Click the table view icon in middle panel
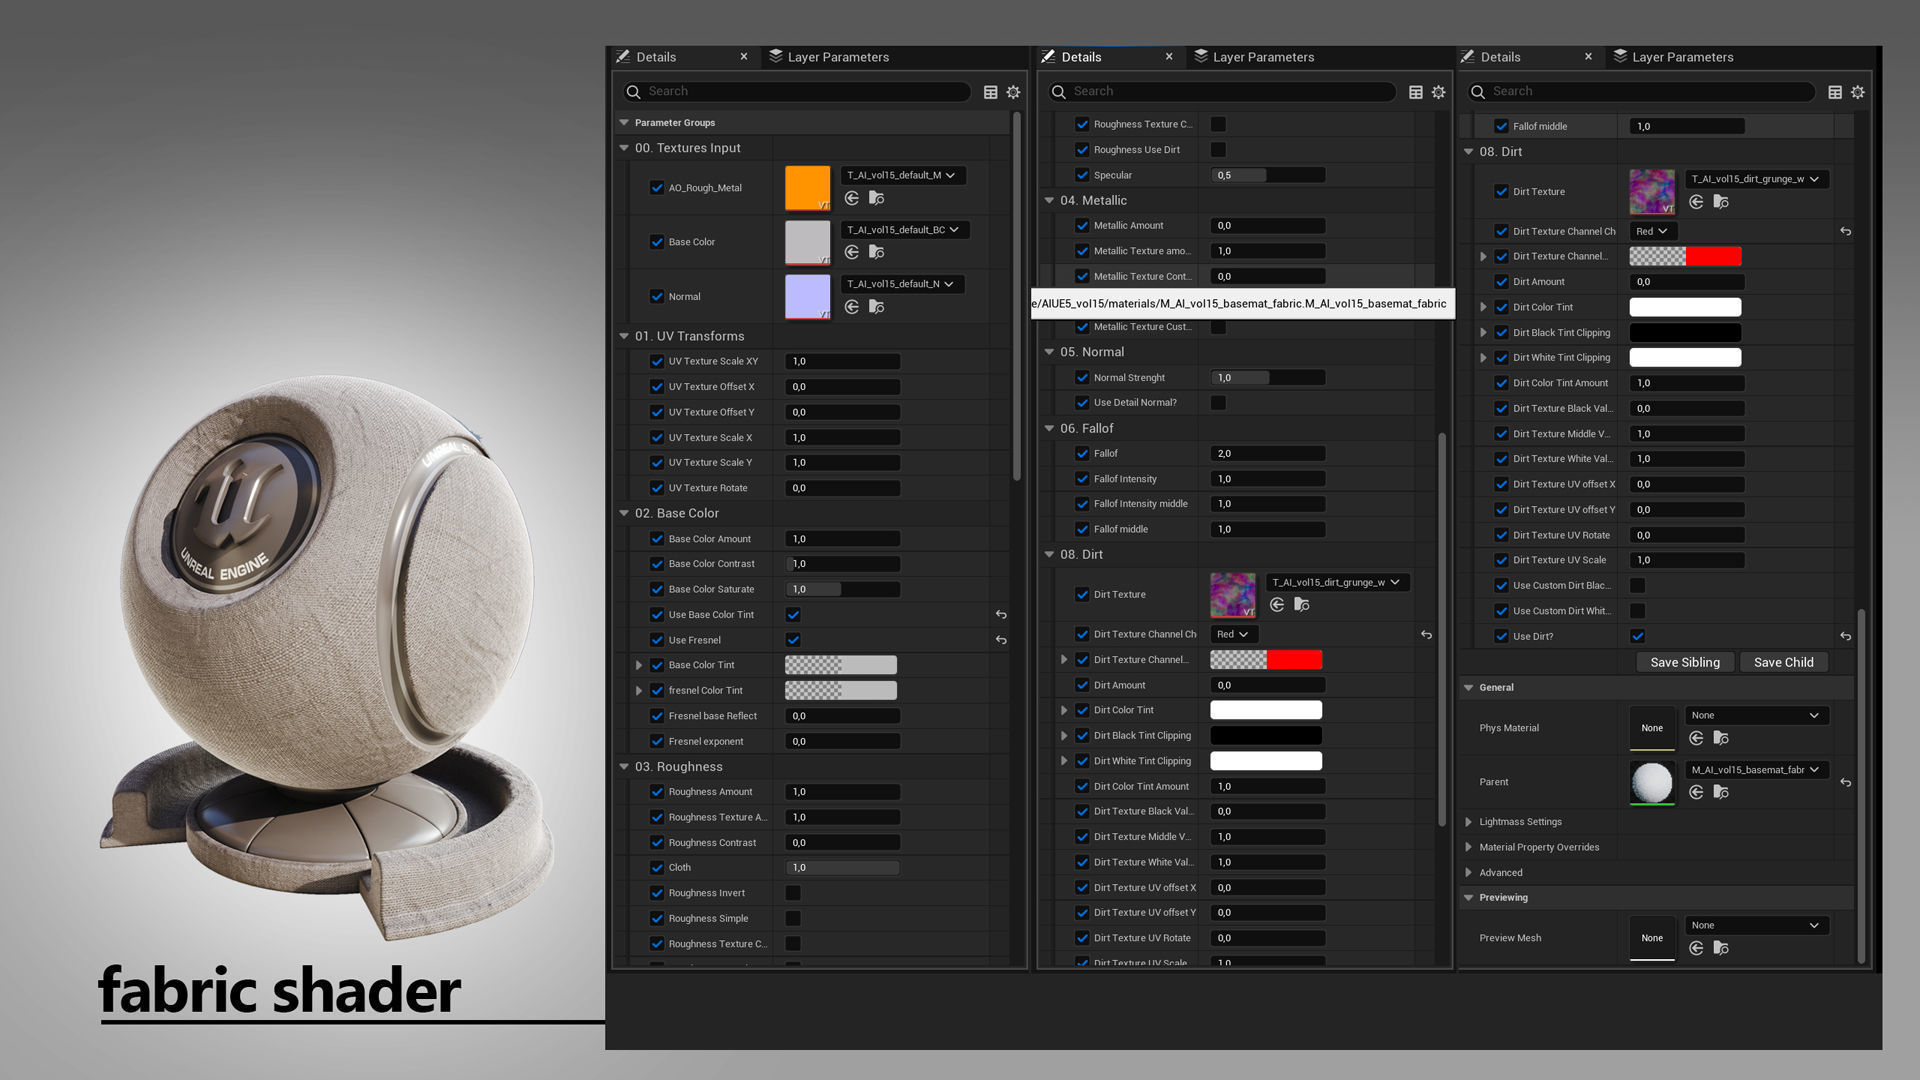Screen dimensions: 1920x1080 click(x=1415, y=92)
